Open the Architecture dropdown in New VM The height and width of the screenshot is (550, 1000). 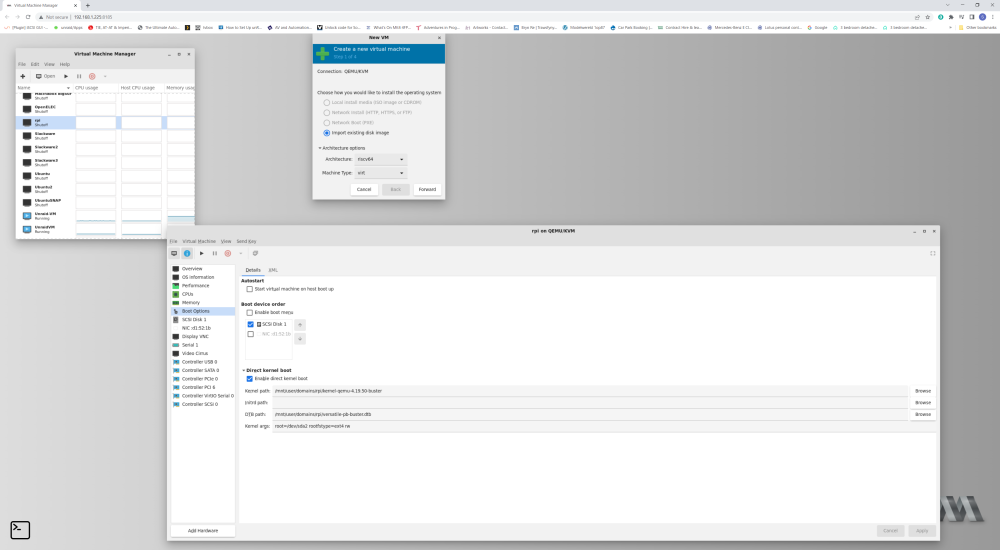[380, 159]
